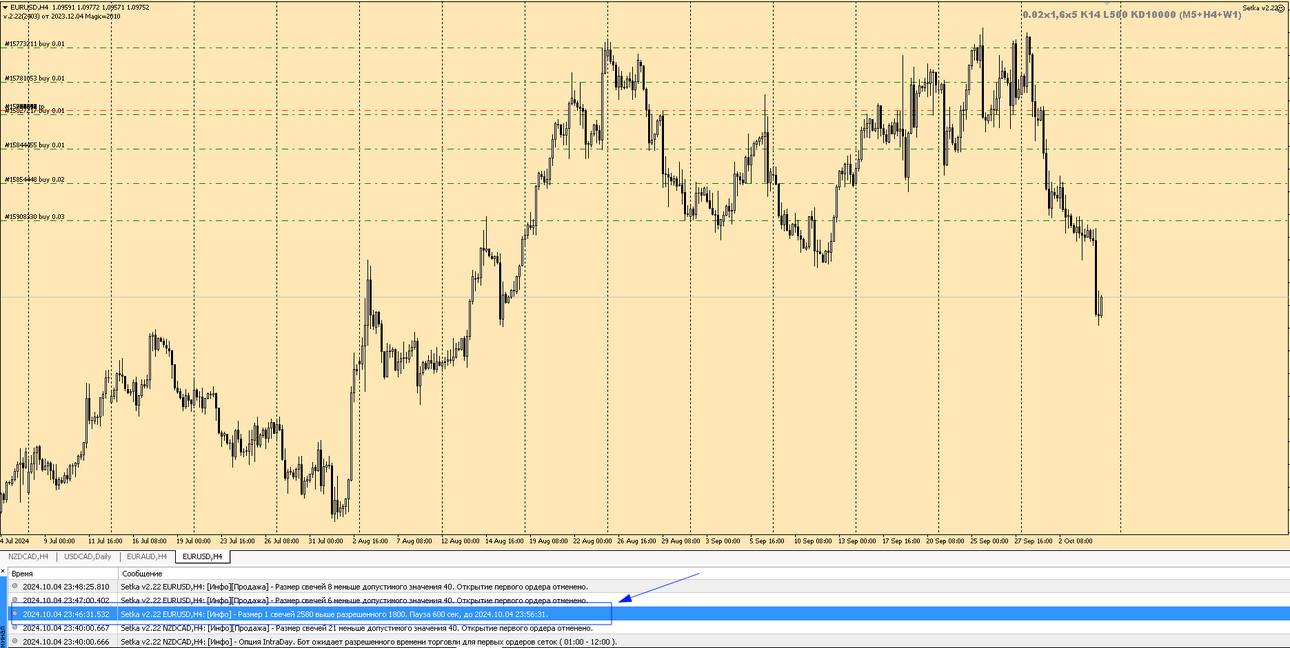Click the triangle arrow before EURUSD,H4 title
This screenshot has width=1290, height=648.
(x=4, y=7)
